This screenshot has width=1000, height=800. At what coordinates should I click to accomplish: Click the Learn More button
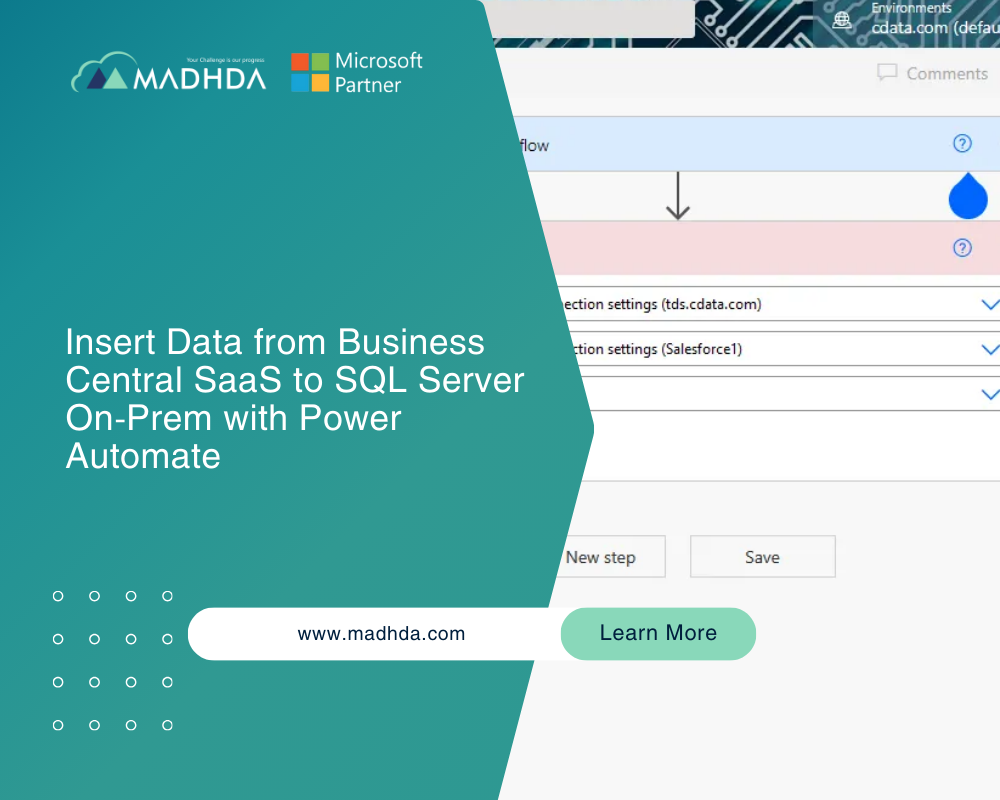point(658,633)
